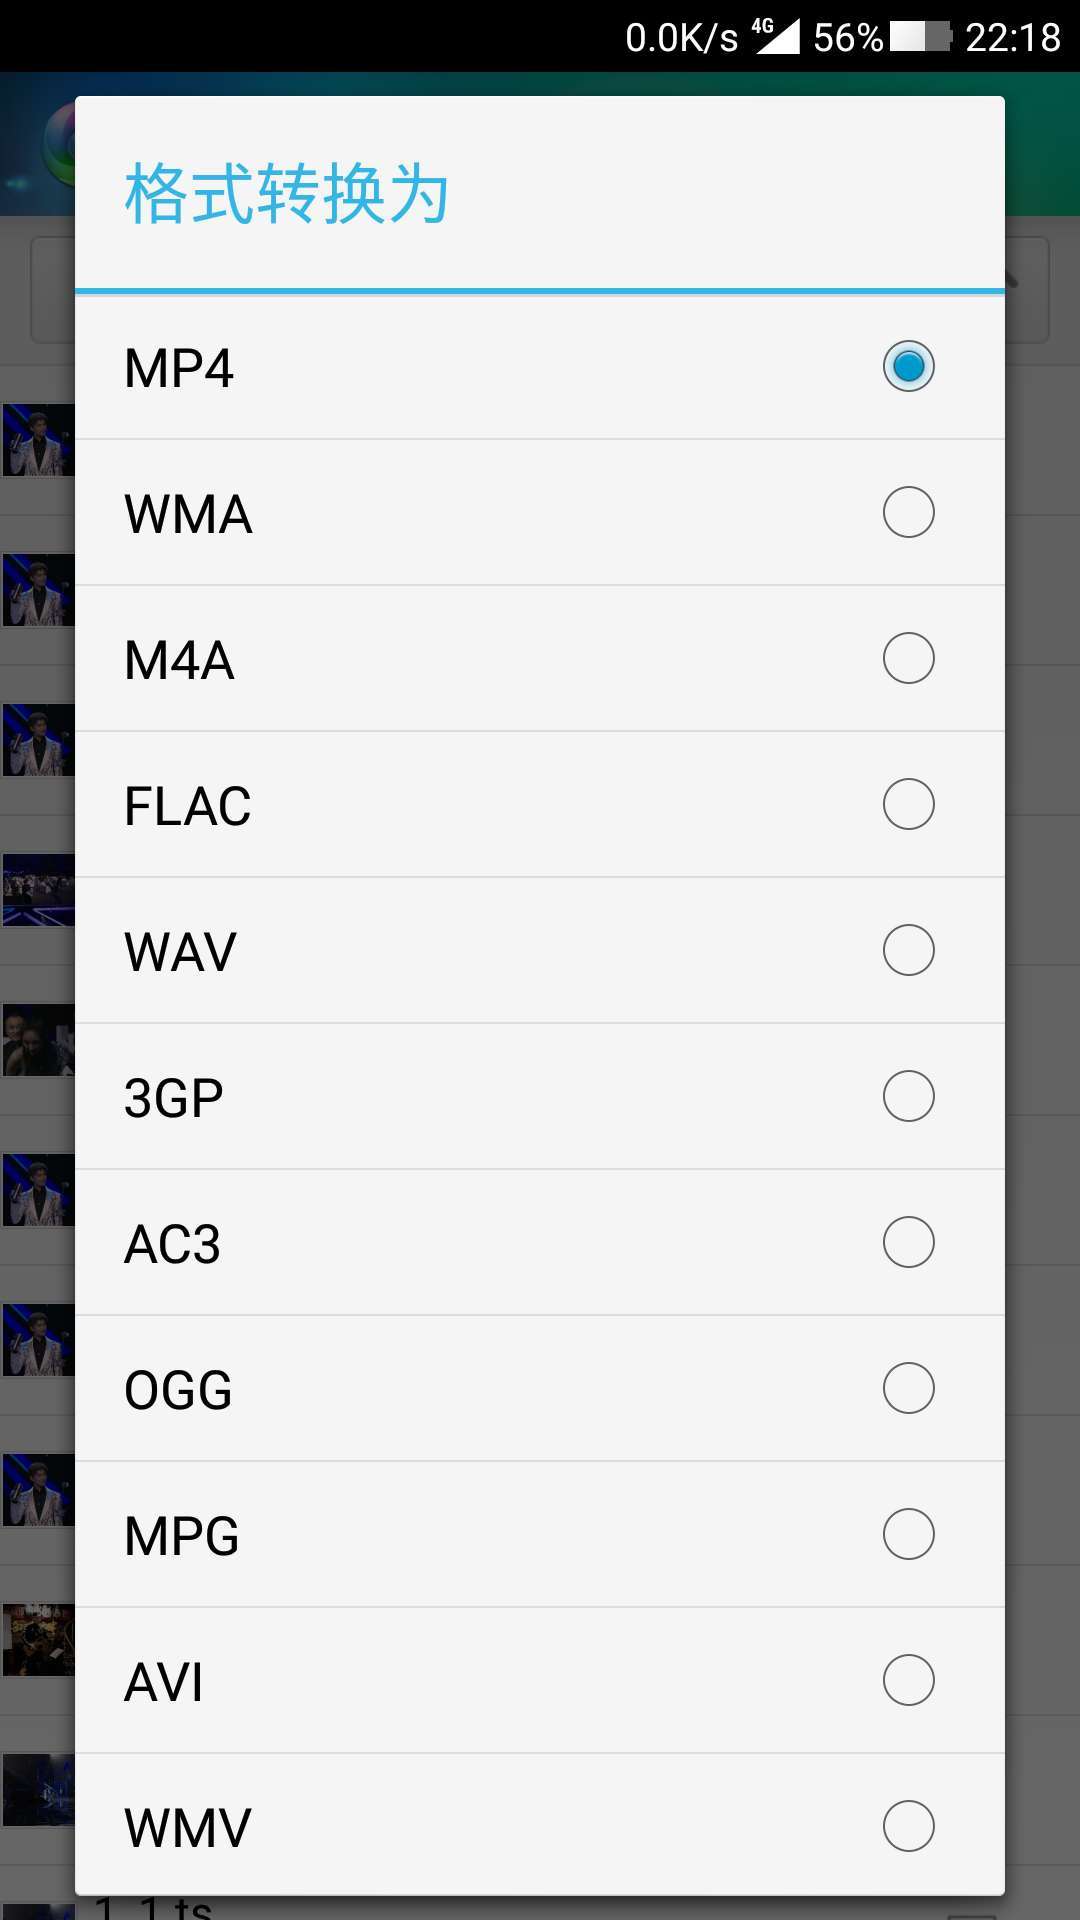Tap the OGG radio button
Viewport: 1080px width, 1920px height.
(908, 1388)
